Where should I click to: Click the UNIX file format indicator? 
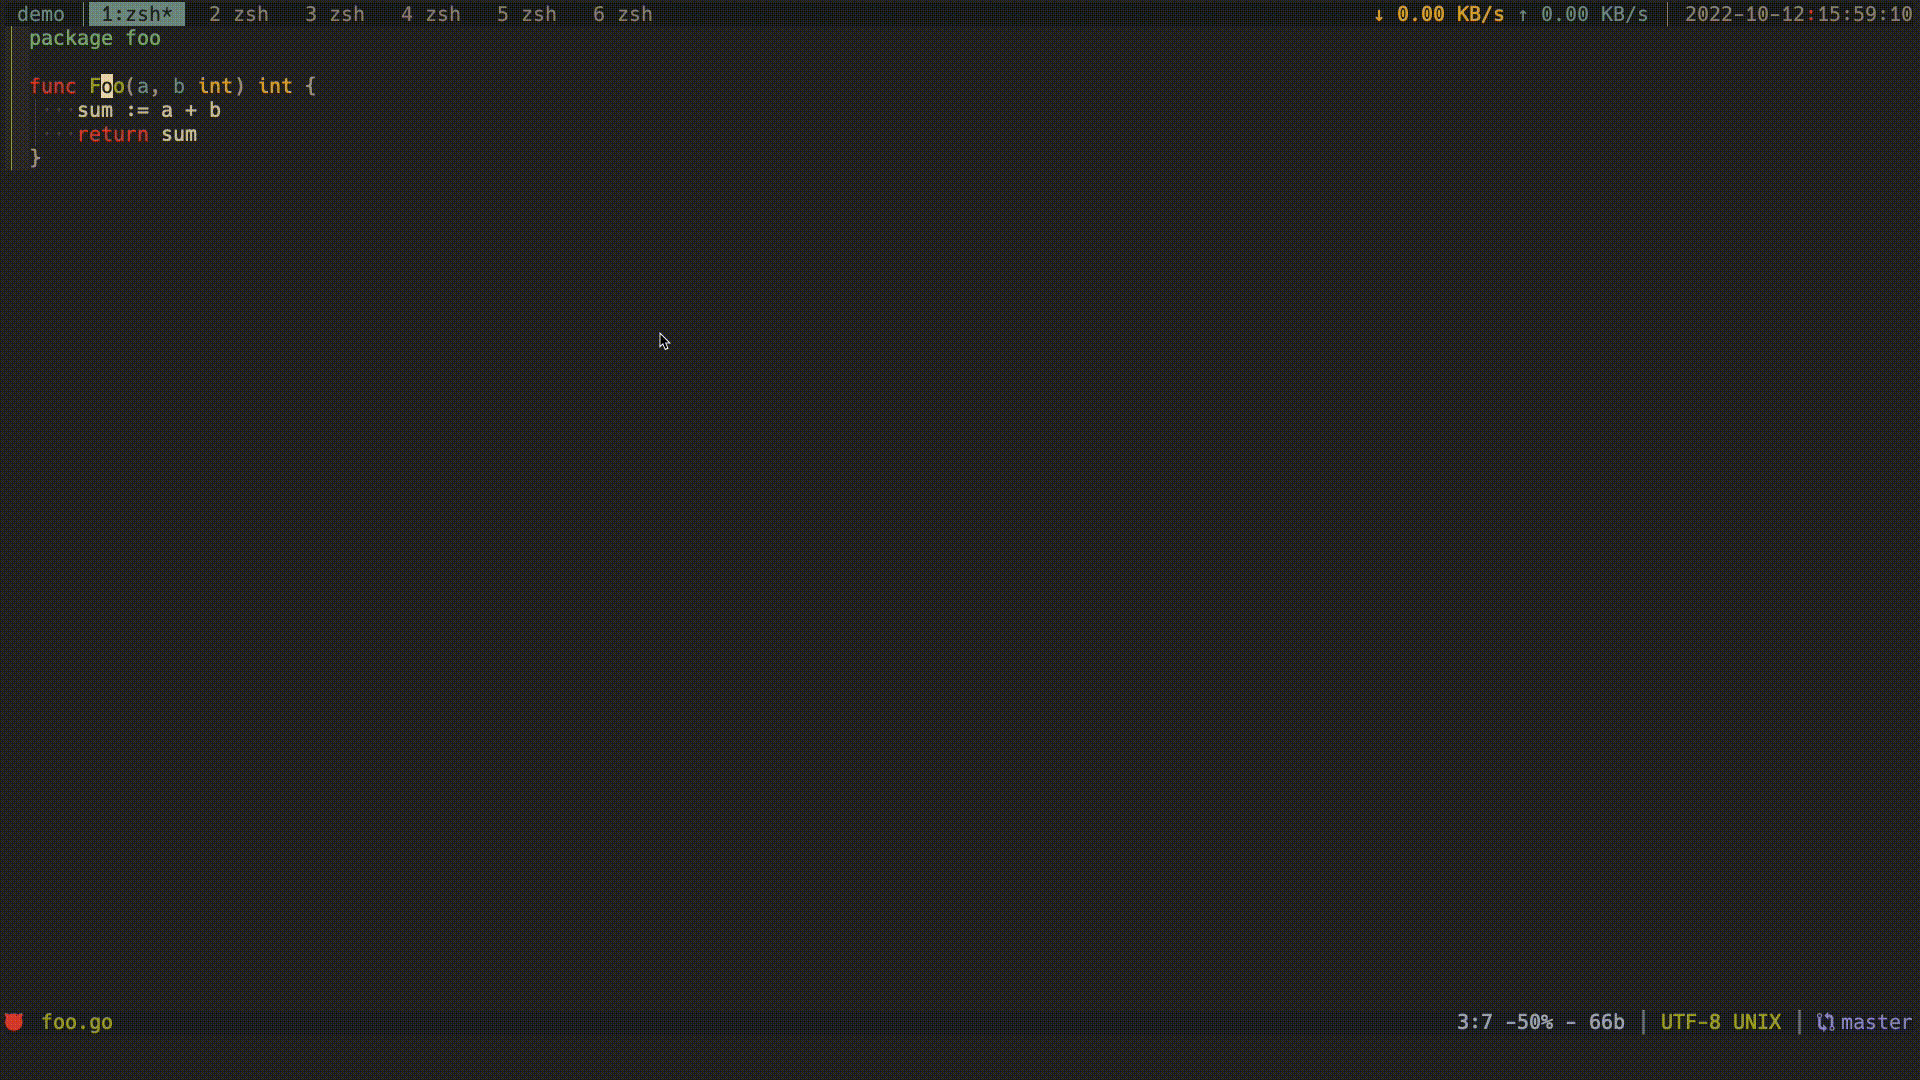(x=1757, y=1021)
